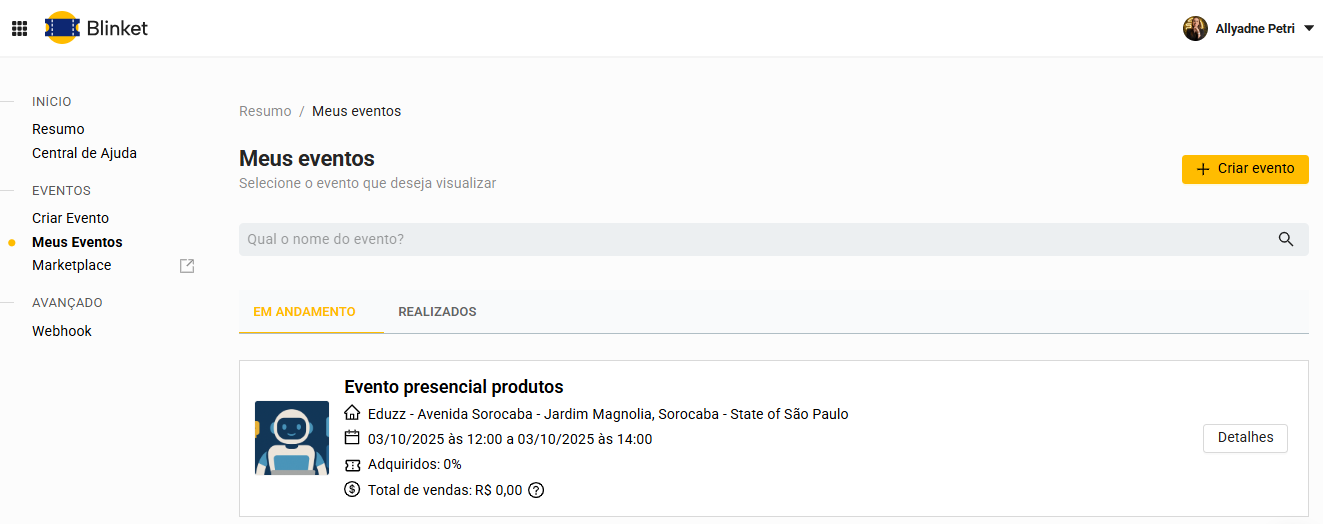This screenshot has width=1323, height=524.
Task: Click the dollar icon beside Total de vendas
Action: (352, 490)
